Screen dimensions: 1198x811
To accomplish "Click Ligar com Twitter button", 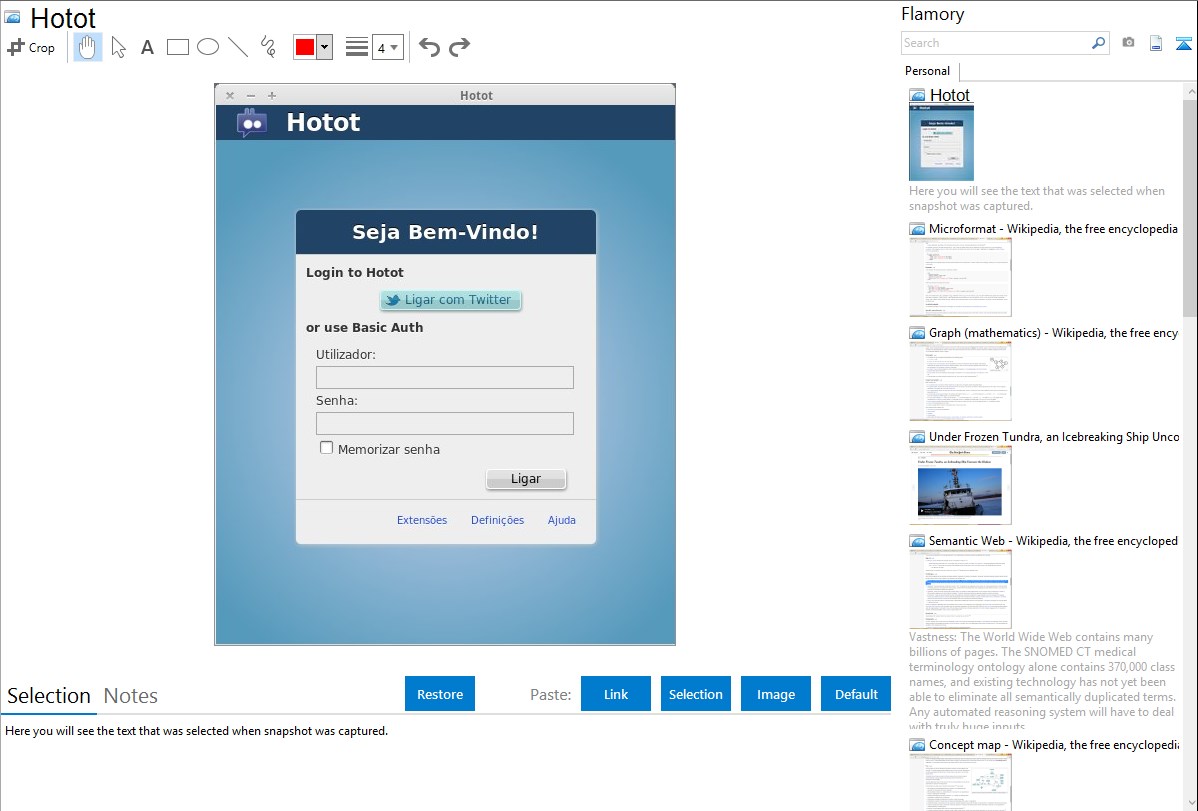I will coord(451,300).
